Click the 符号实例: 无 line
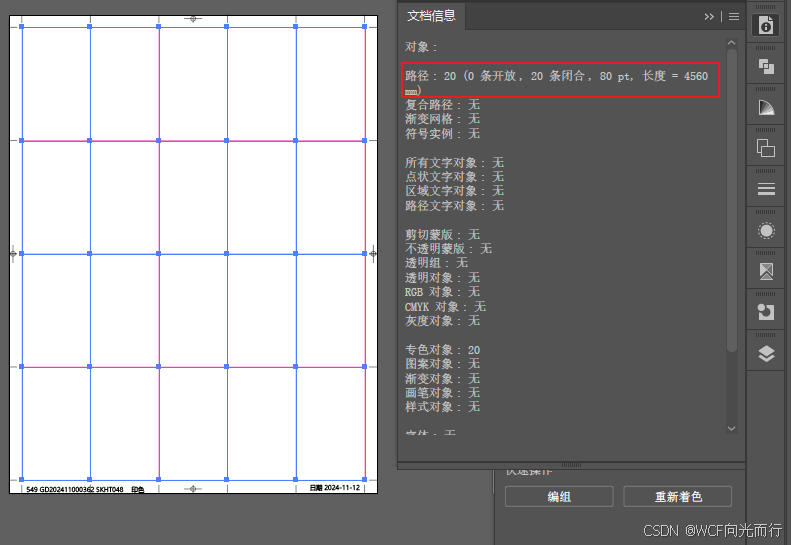 click(442, 134)
